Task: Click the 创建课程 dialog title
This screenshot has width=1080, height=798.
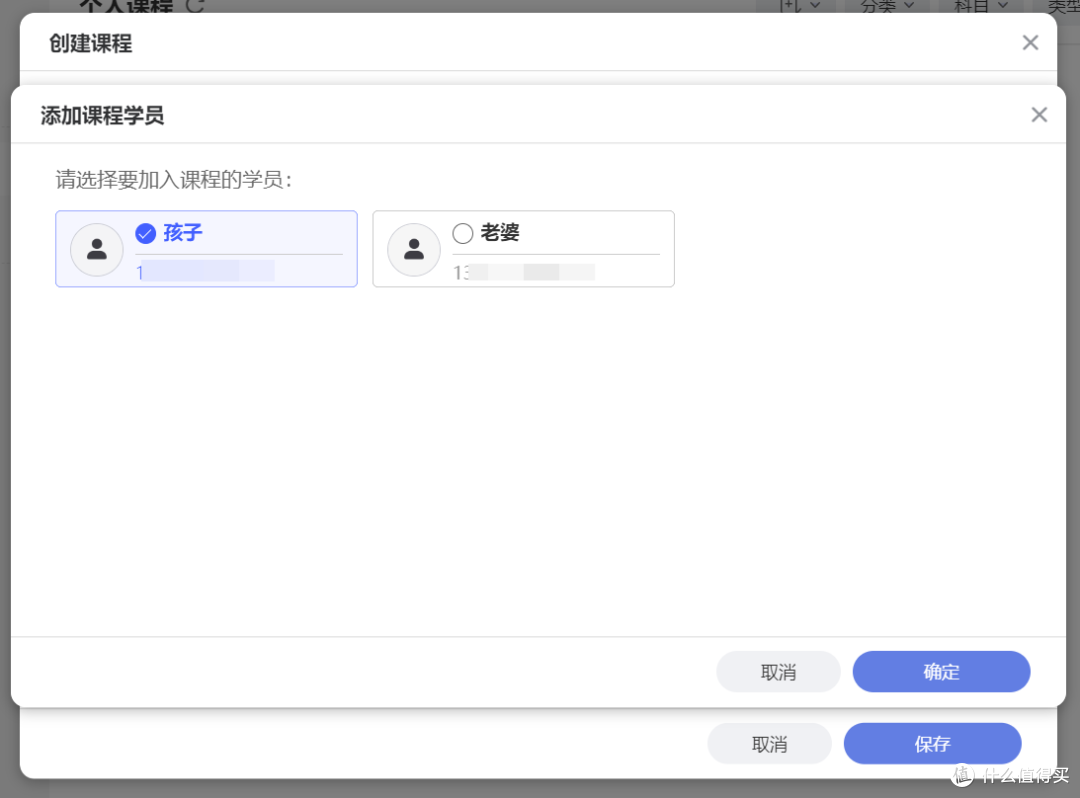Action: pyautogui.click(x=91, y=43)
